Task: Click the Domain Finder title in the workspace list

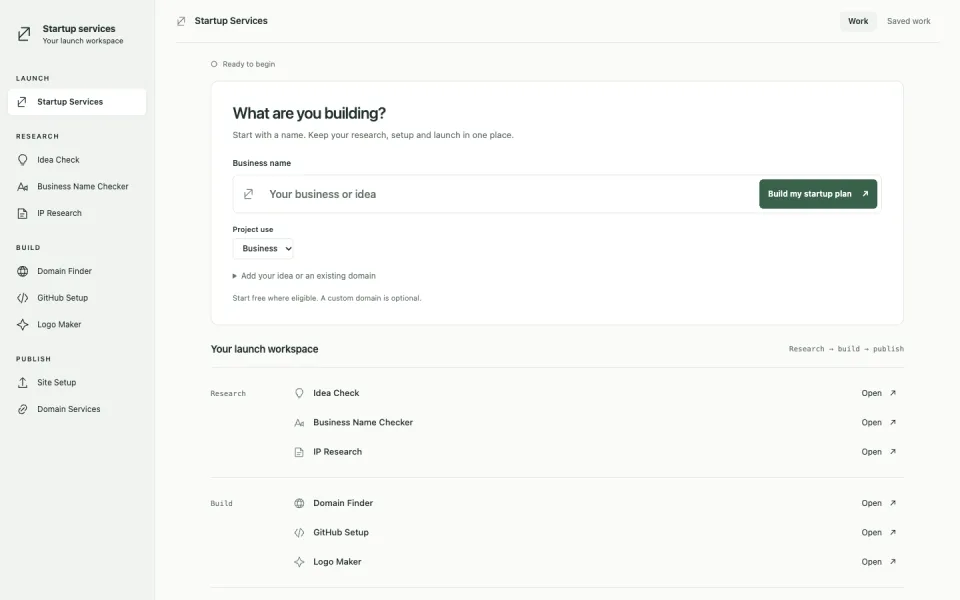Action: (343, 503)
